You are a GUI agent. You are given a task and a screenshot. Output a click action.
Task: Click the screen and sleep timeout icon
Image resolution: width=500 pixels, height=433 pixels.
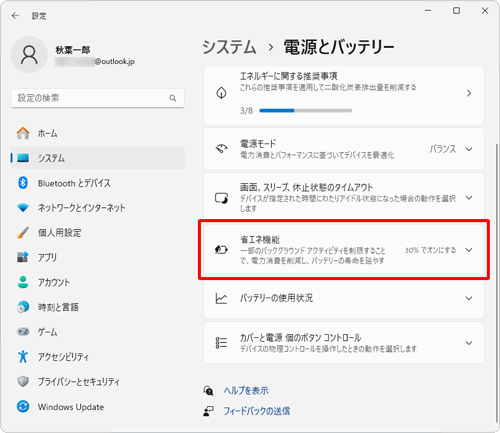(221, 198)
